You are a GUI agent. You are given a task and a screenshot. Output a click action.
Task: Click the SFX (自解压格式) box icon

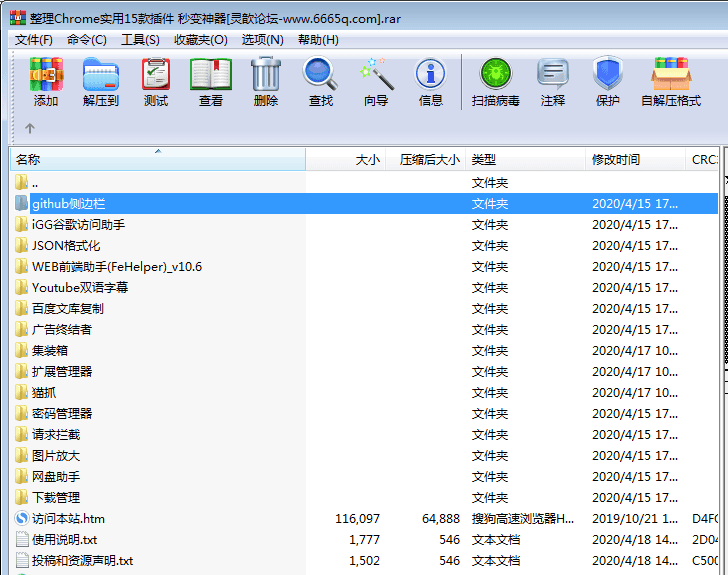pos(671,74)
